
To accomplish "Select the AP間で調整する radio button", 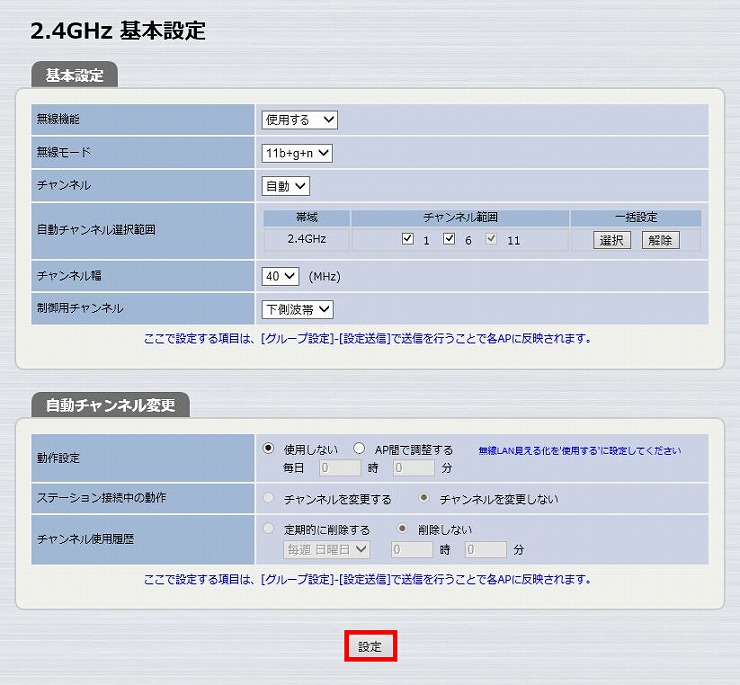I will (359, 448).
